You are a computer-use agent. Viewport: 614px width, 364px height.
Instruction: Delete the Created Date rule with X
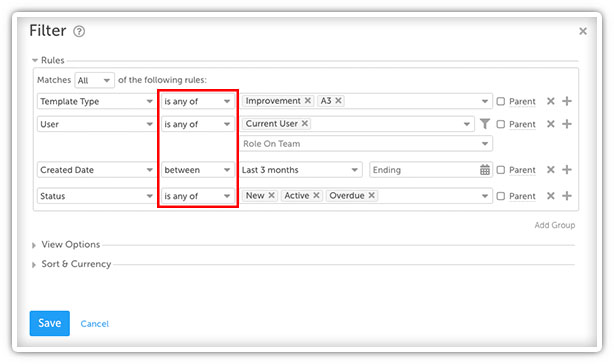551,170
